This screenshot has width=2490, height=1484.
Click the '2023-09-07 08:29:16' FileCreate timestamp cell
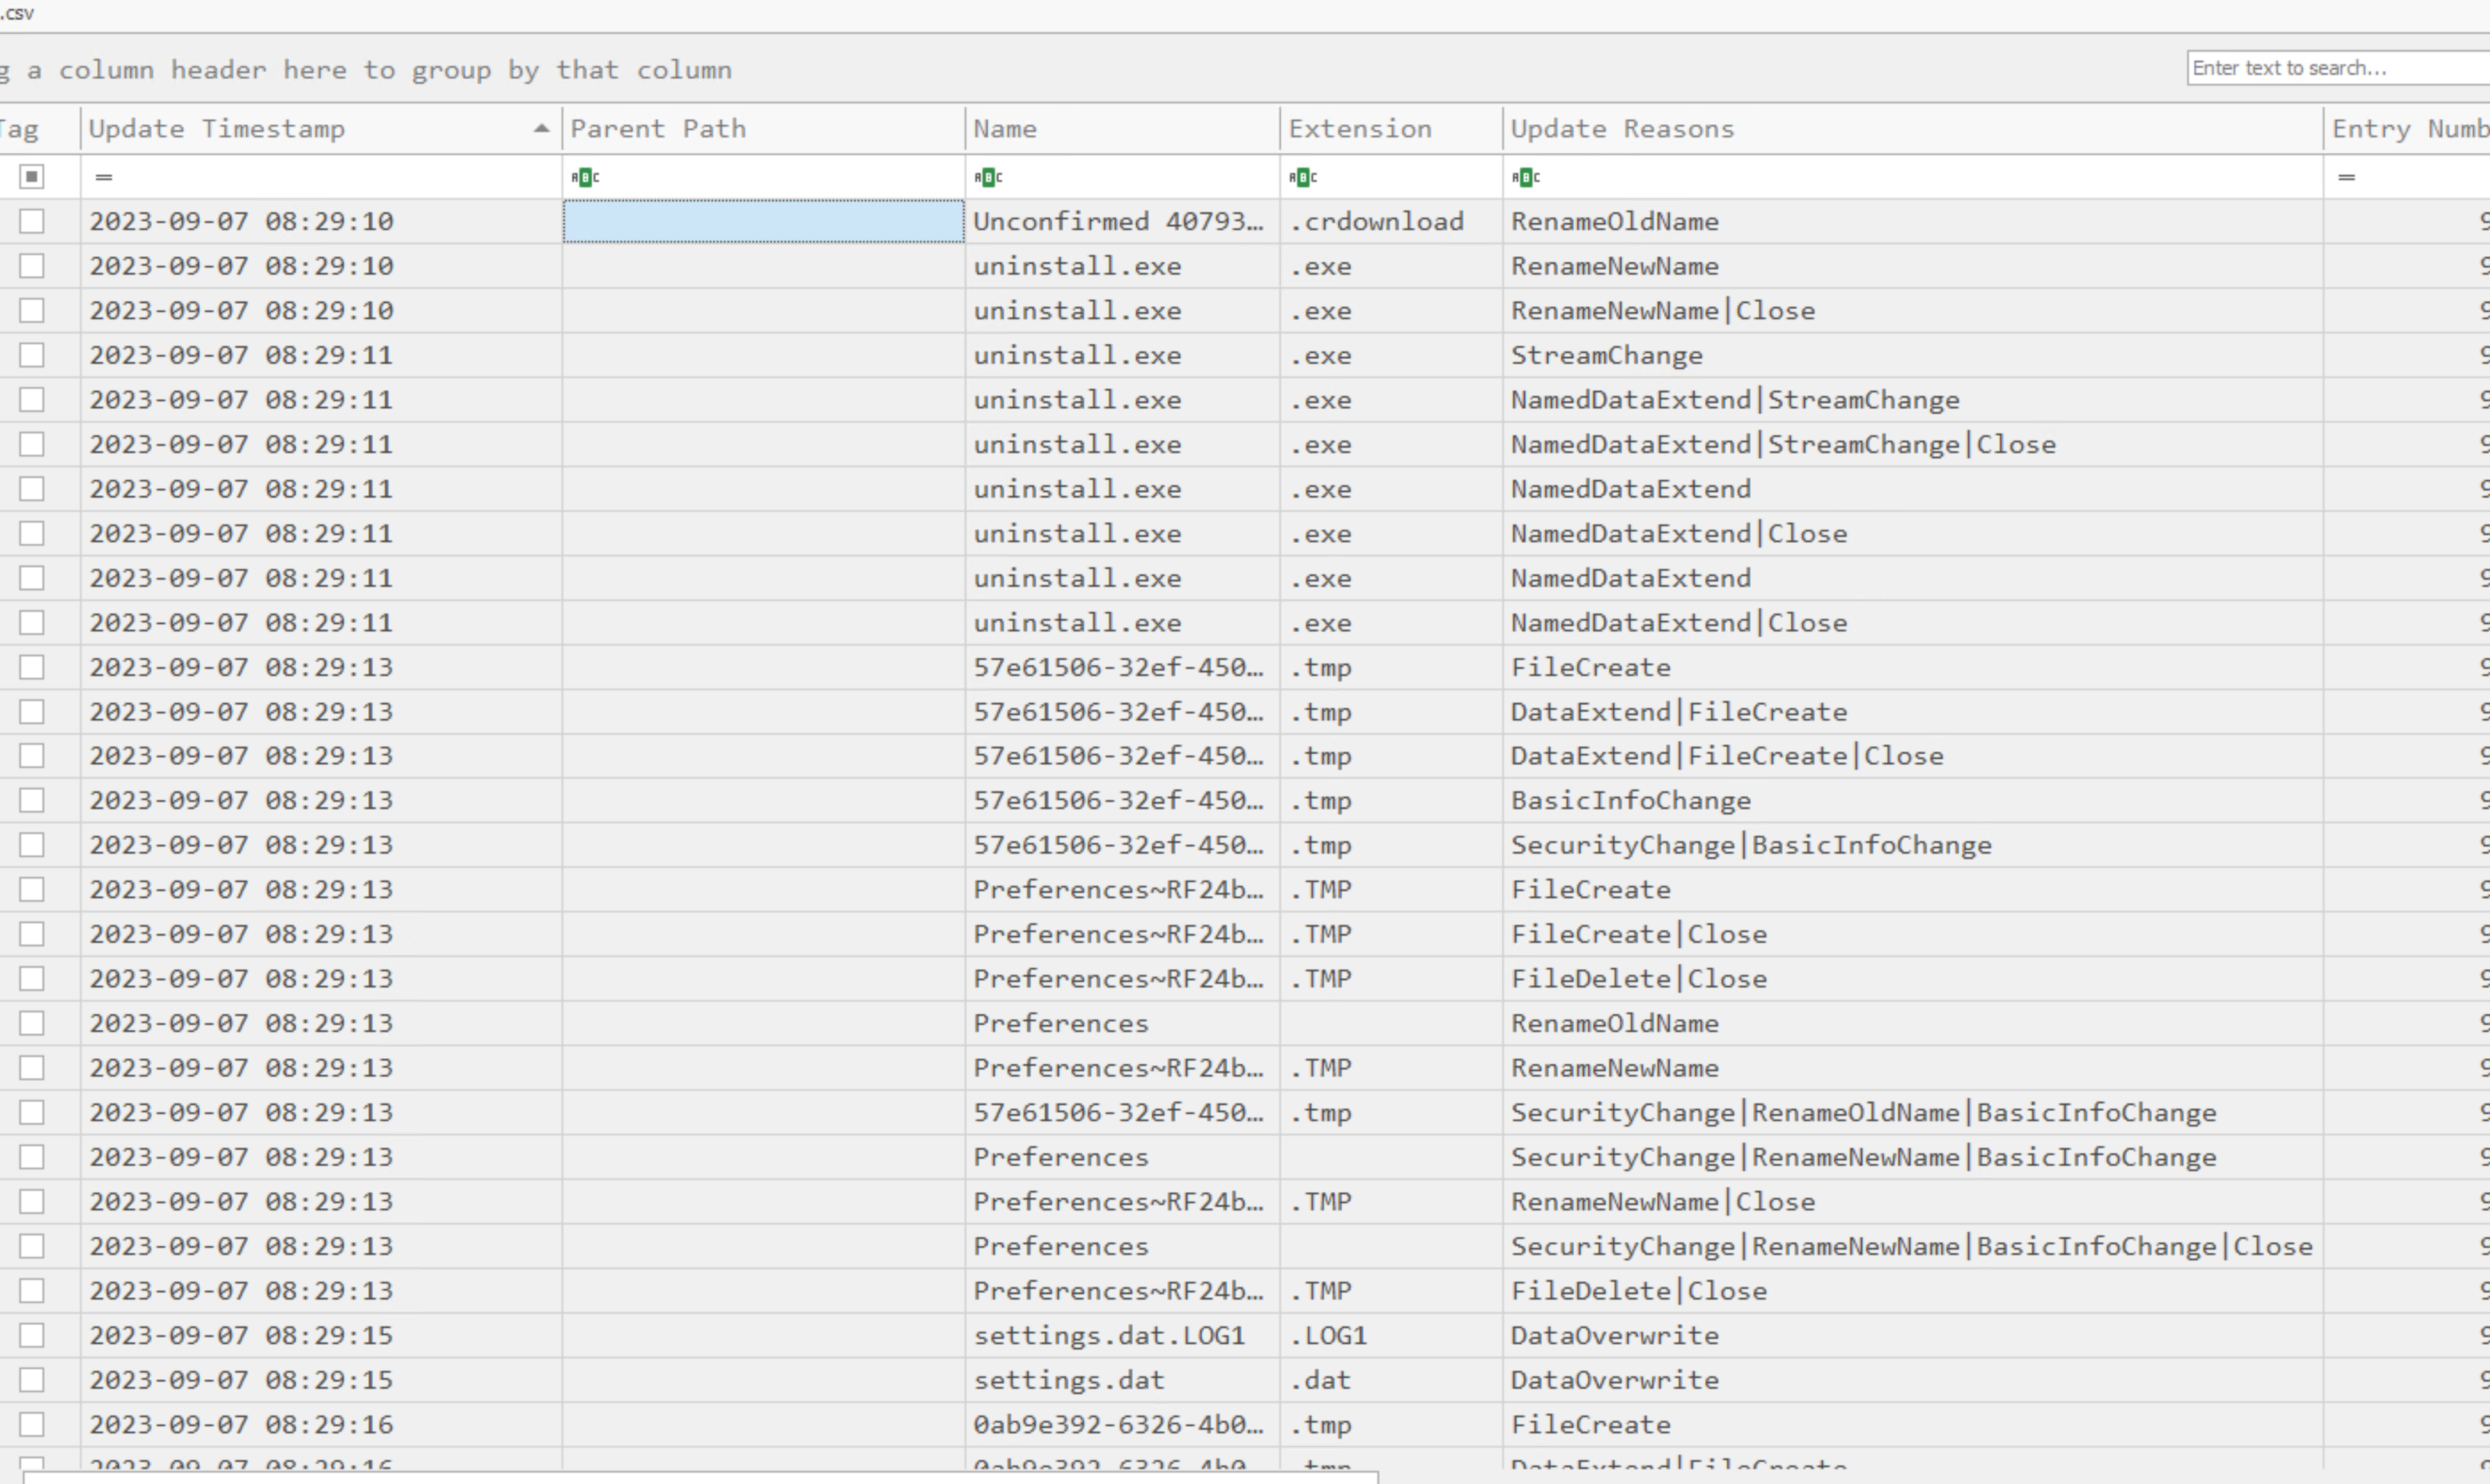[320, 1424]
